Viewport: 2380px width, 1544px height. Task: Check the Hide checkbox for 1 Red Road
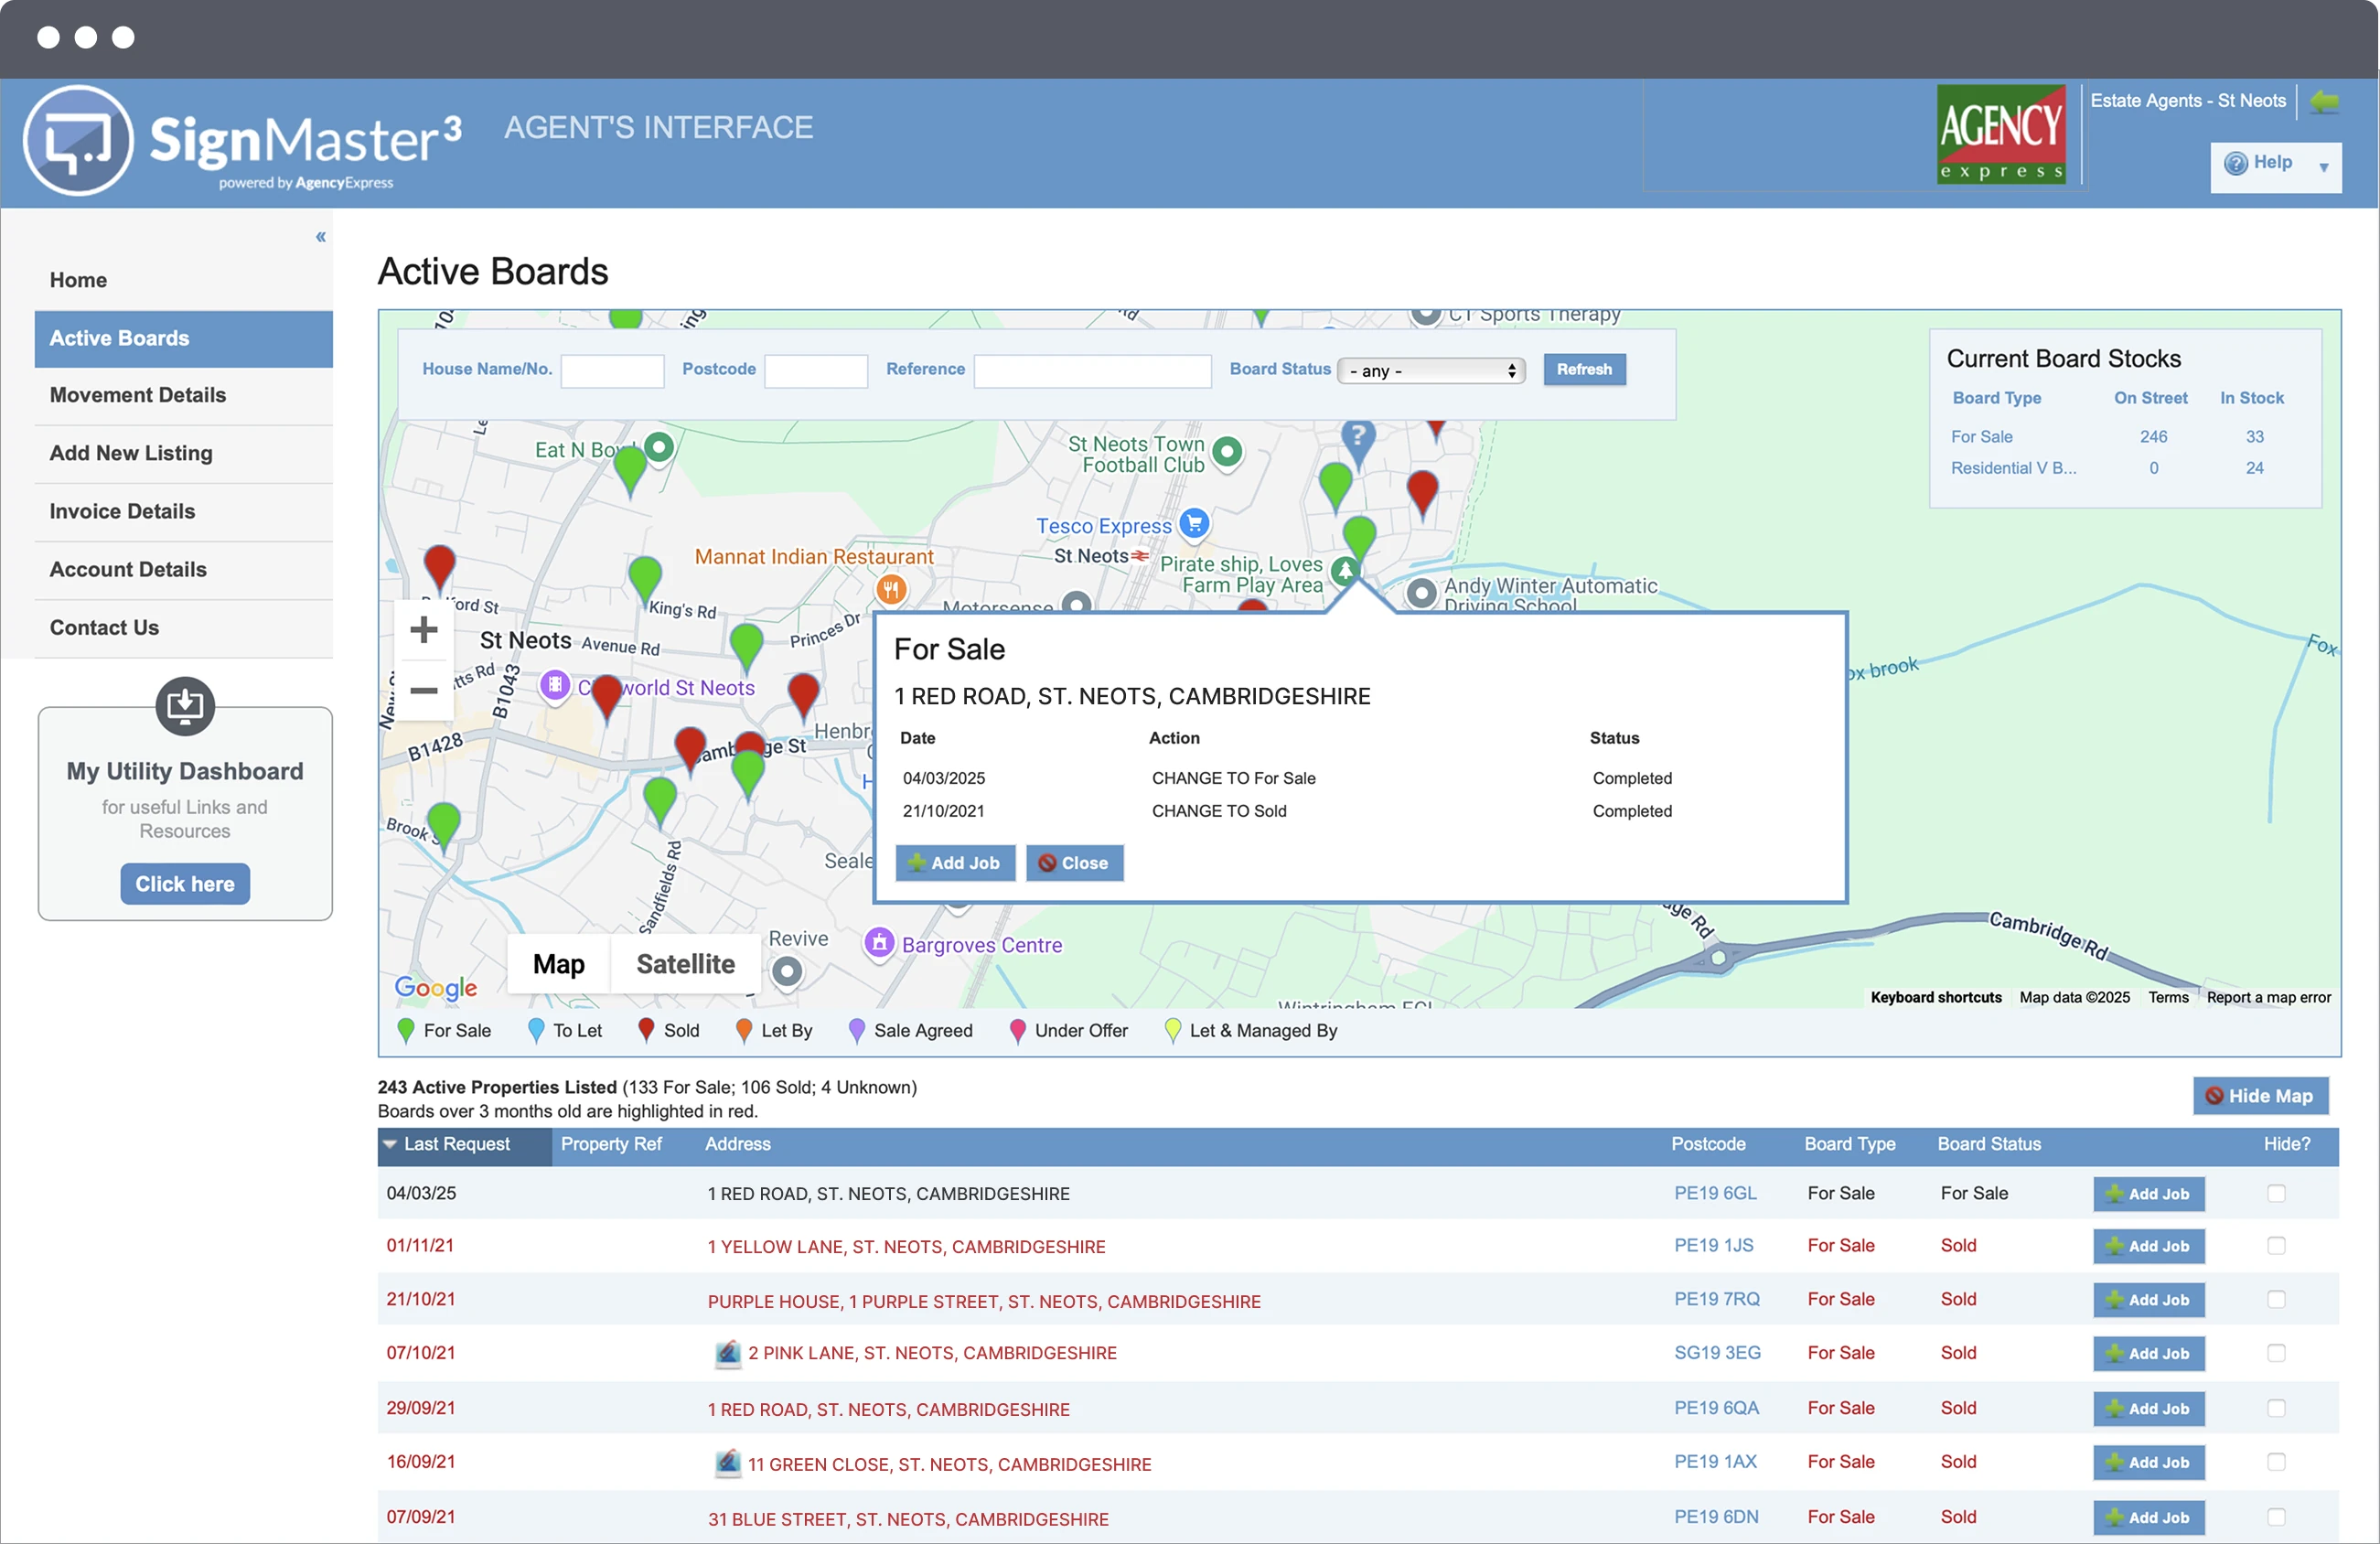[2277, 1193]
